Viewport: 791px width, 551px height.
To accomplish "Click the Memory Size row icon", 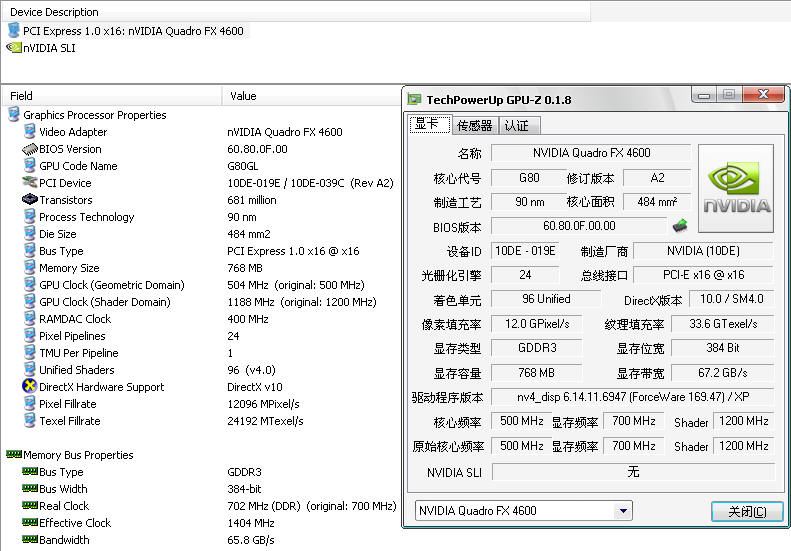I will point(30,267).
